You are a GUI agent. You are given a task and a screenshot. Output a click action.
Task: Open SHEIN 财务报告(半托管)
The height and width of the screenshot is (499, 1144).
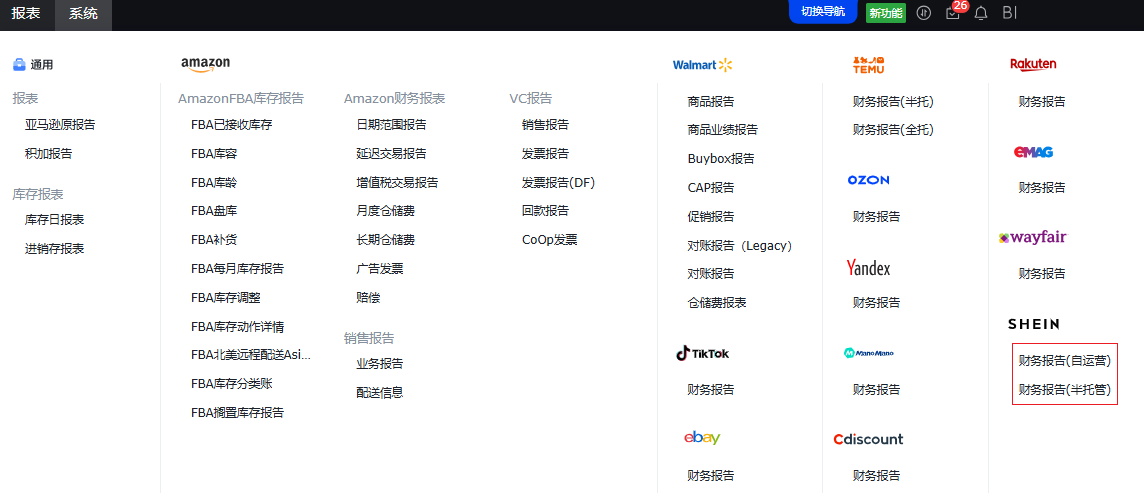point(1064,390)
